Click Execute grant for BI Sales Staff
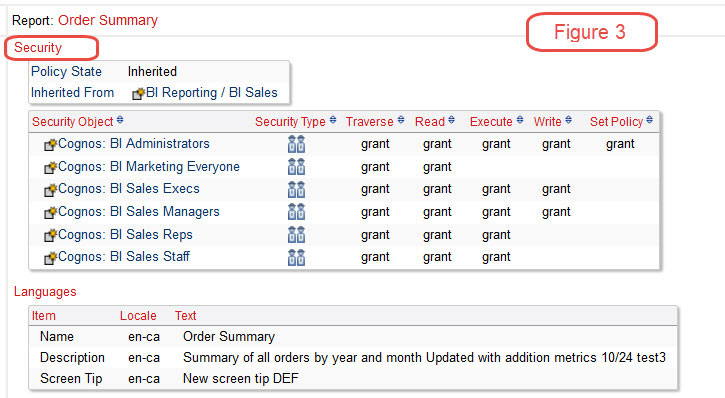The width and height of the screenshot is (725, 398). pyautogui.click(x=496, y=257)
